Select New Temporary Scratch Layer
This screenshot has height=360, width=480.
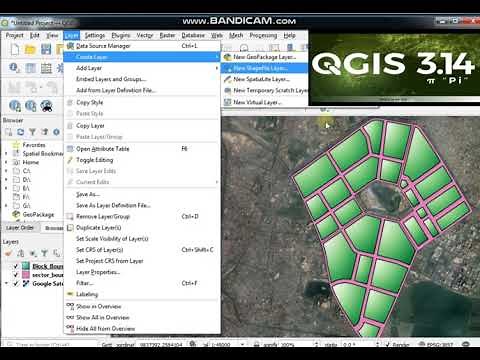pyautogui.click(x=265, y=90)
